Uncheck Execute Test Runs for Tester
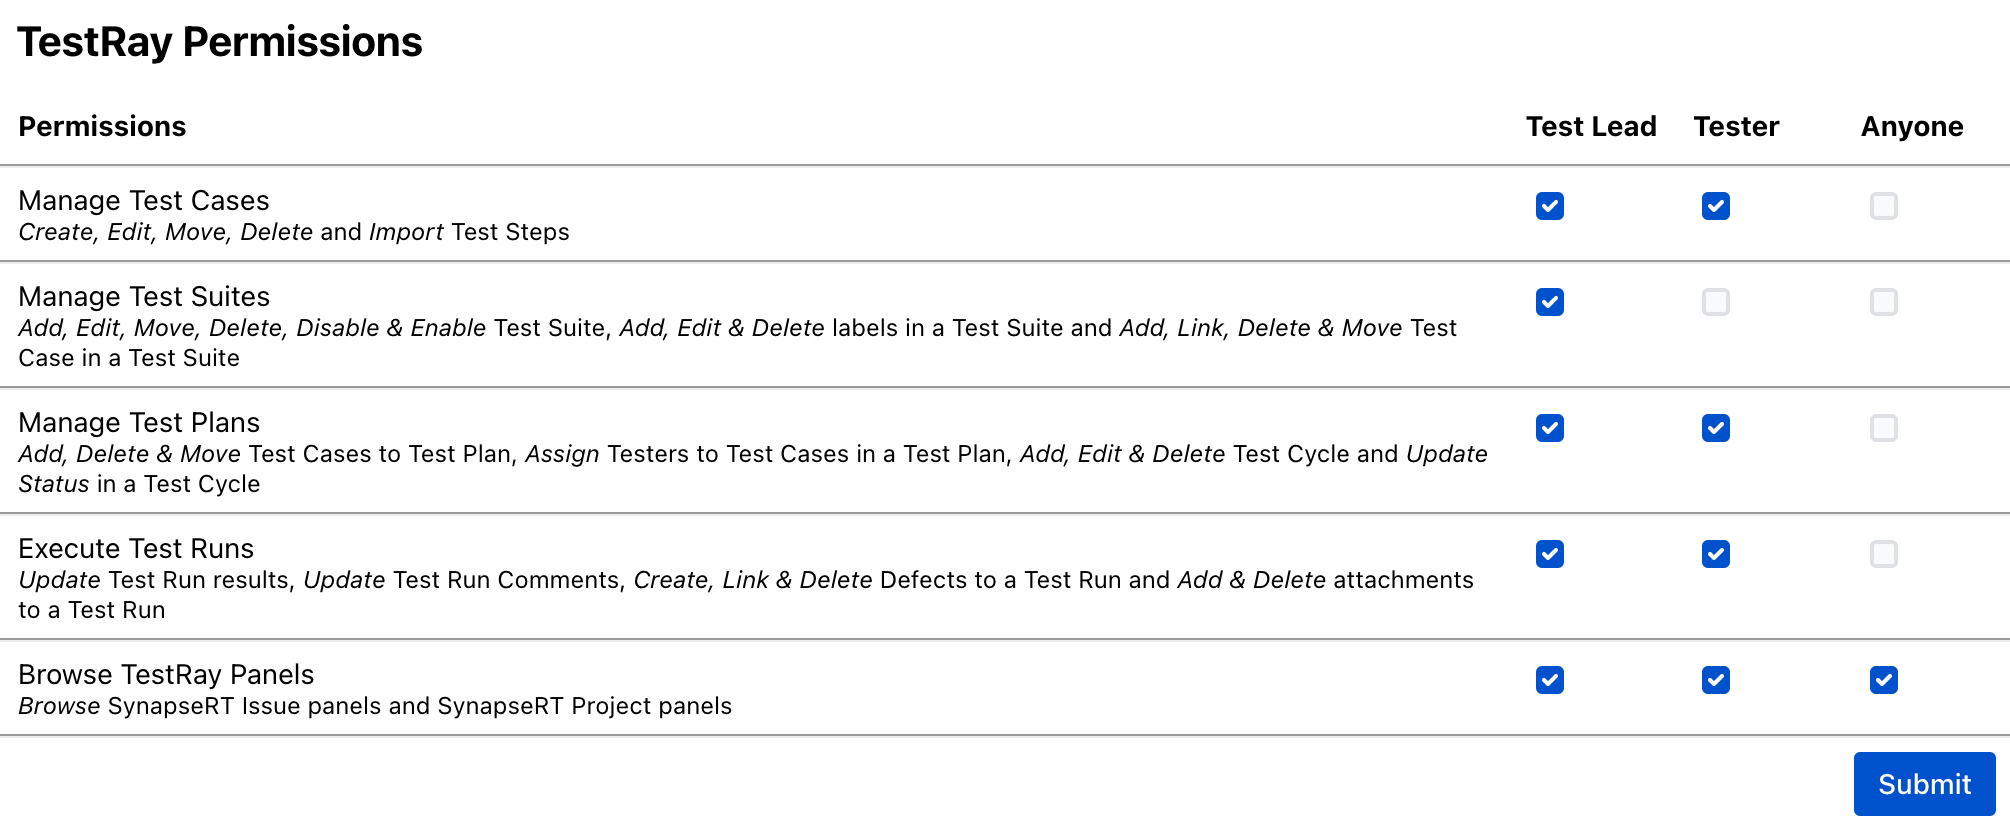The height and width of the screenshot is (822, 2010). [1716, 554]
